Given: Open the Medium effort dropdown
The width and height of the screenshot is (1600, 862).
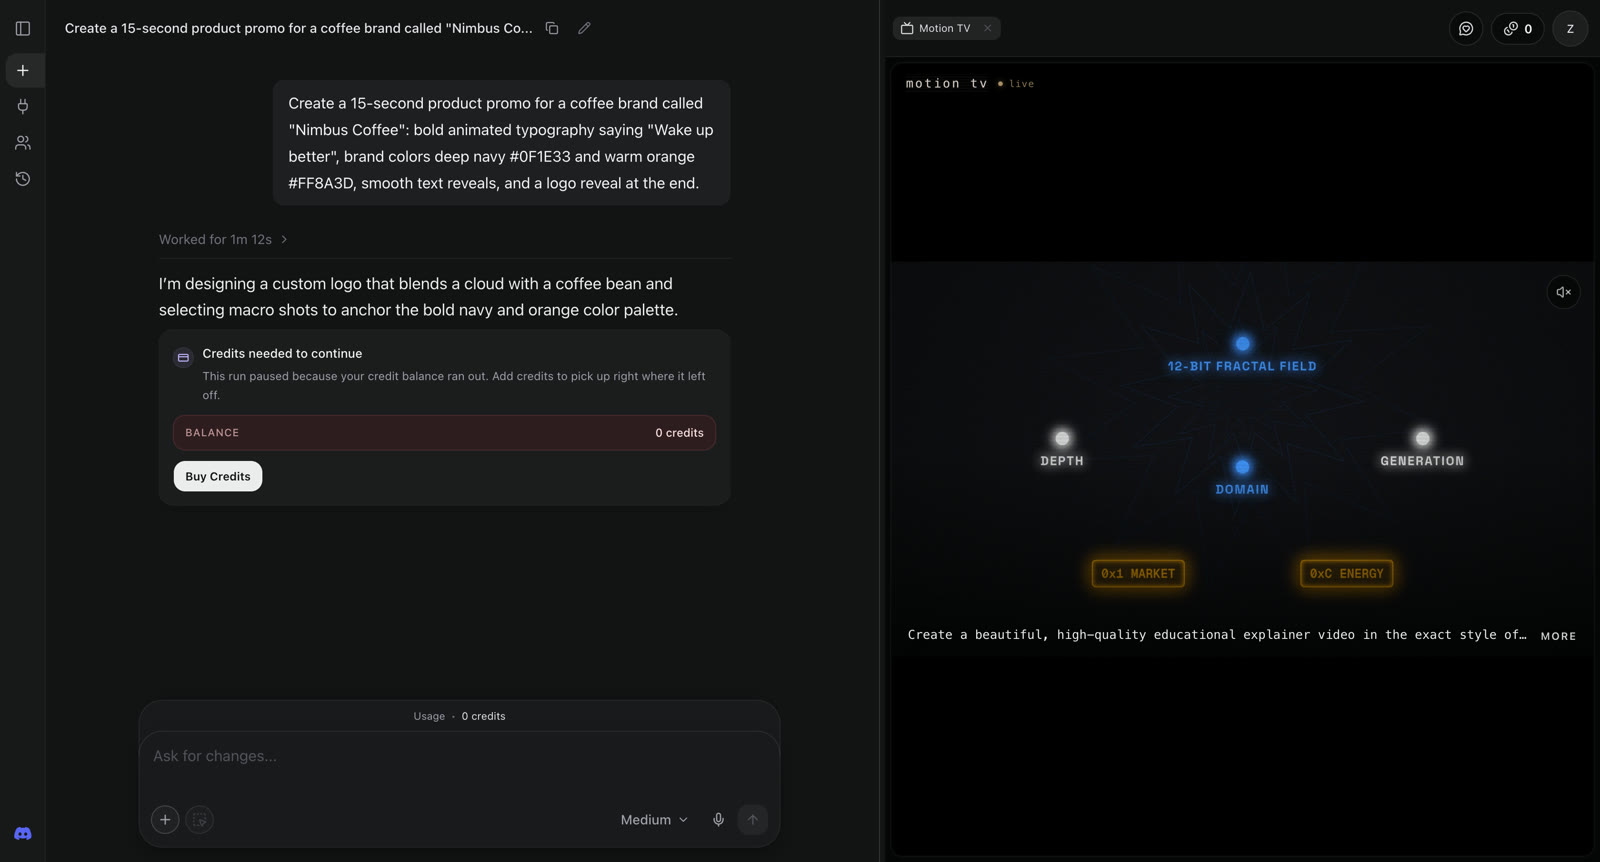Looking at the screenshot, I should 654,820.
